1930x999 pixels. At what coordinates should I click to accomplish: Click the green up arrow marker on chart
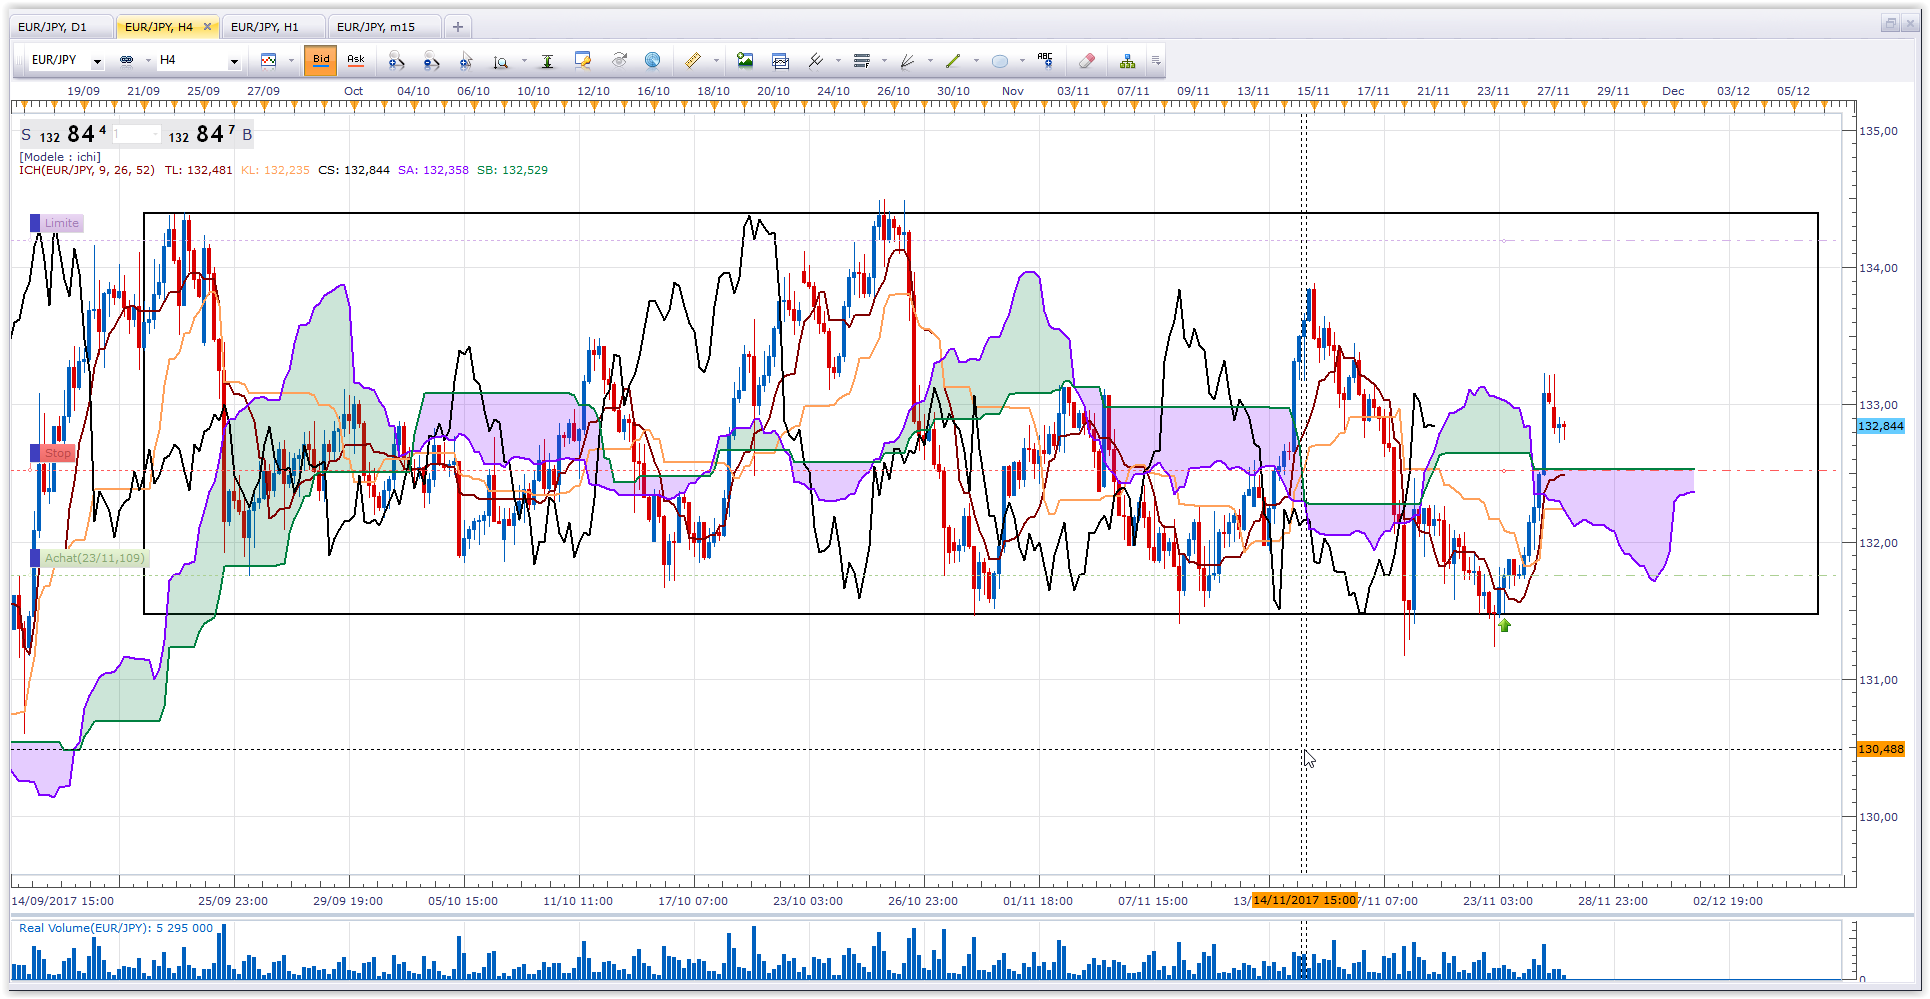pos(1505,625)
